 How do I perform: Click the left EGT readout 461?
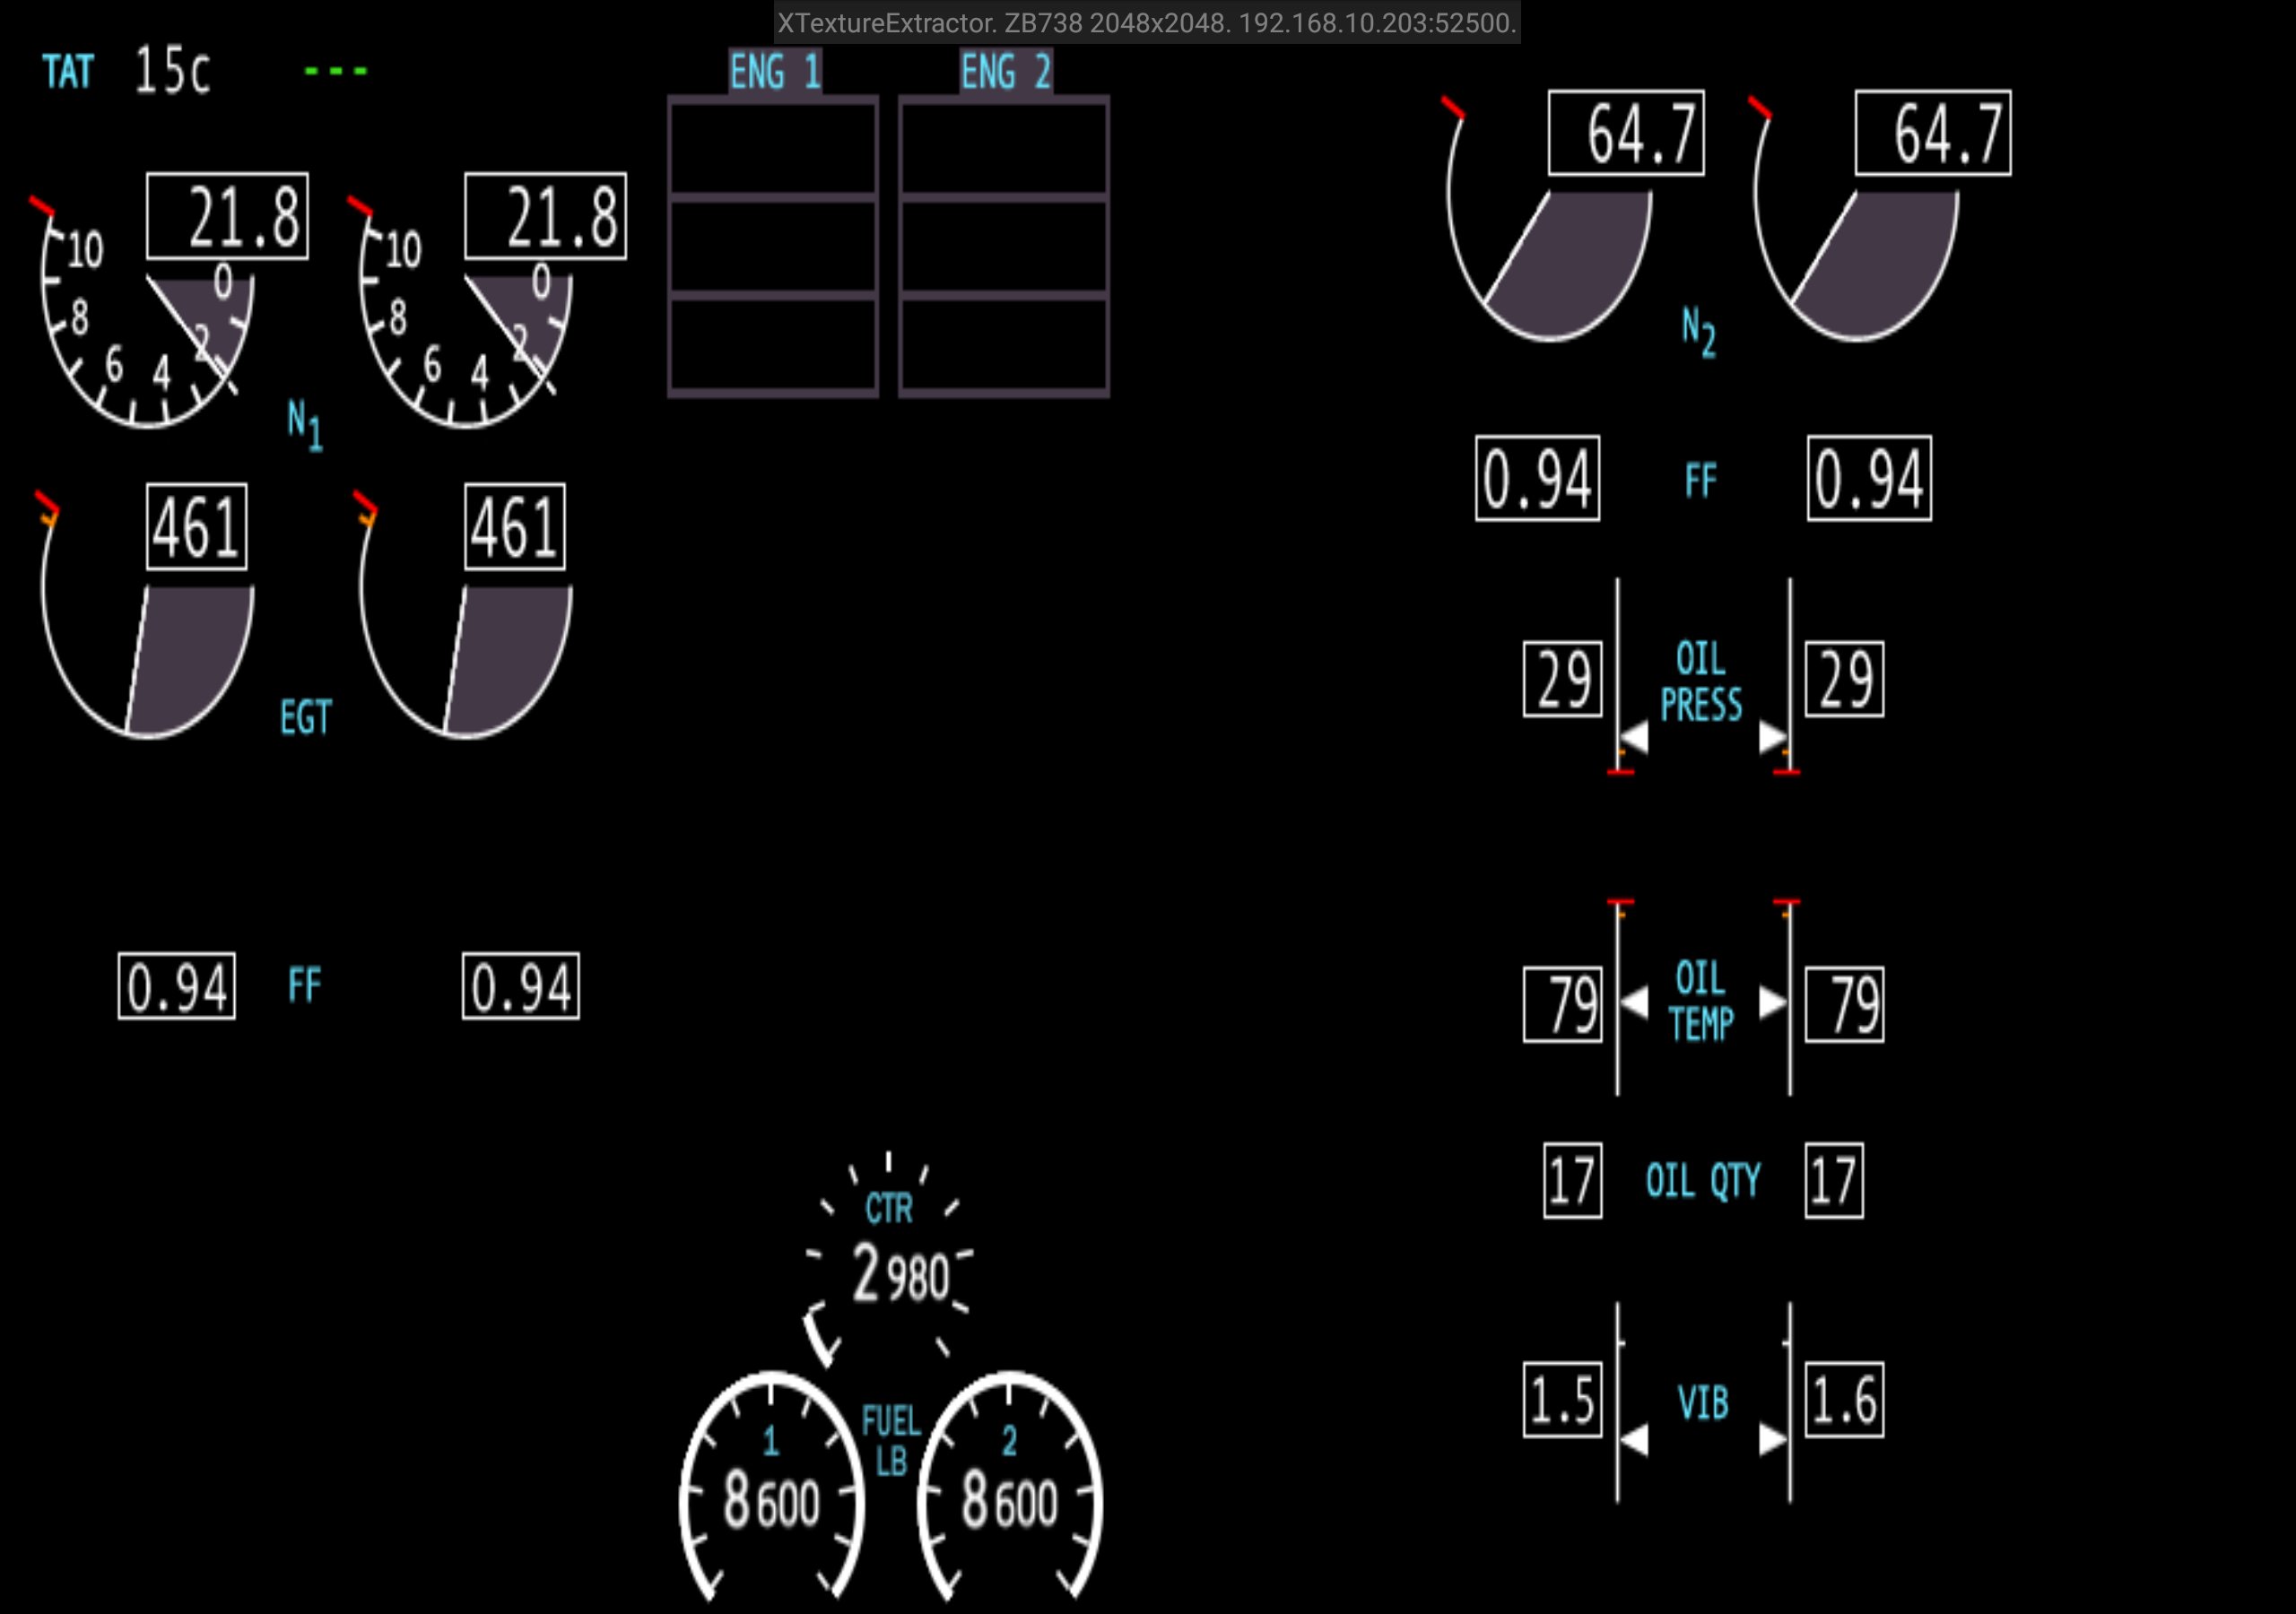(196, 527)
